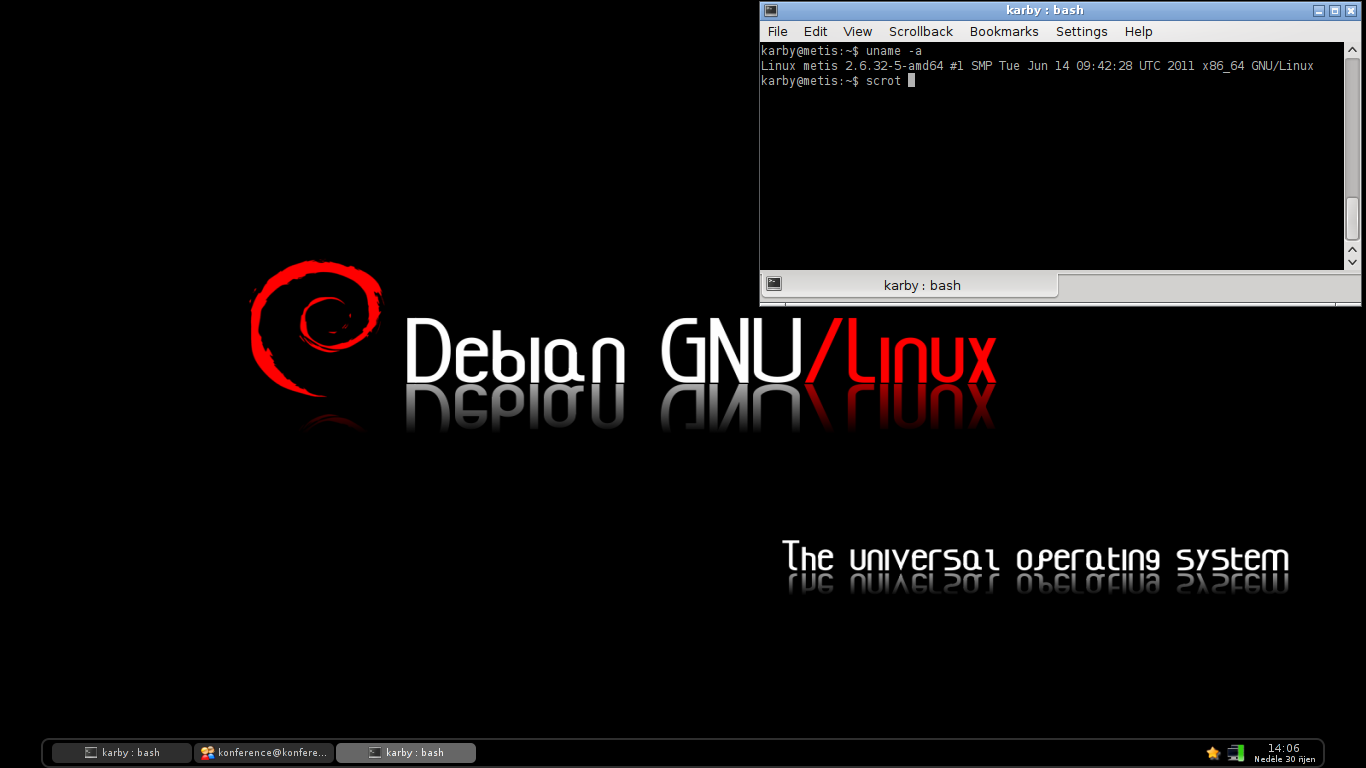The width and height of the screenshot is (1366, 768).
Task: Click the yellow star tray icon
Action: point(1213,753)
